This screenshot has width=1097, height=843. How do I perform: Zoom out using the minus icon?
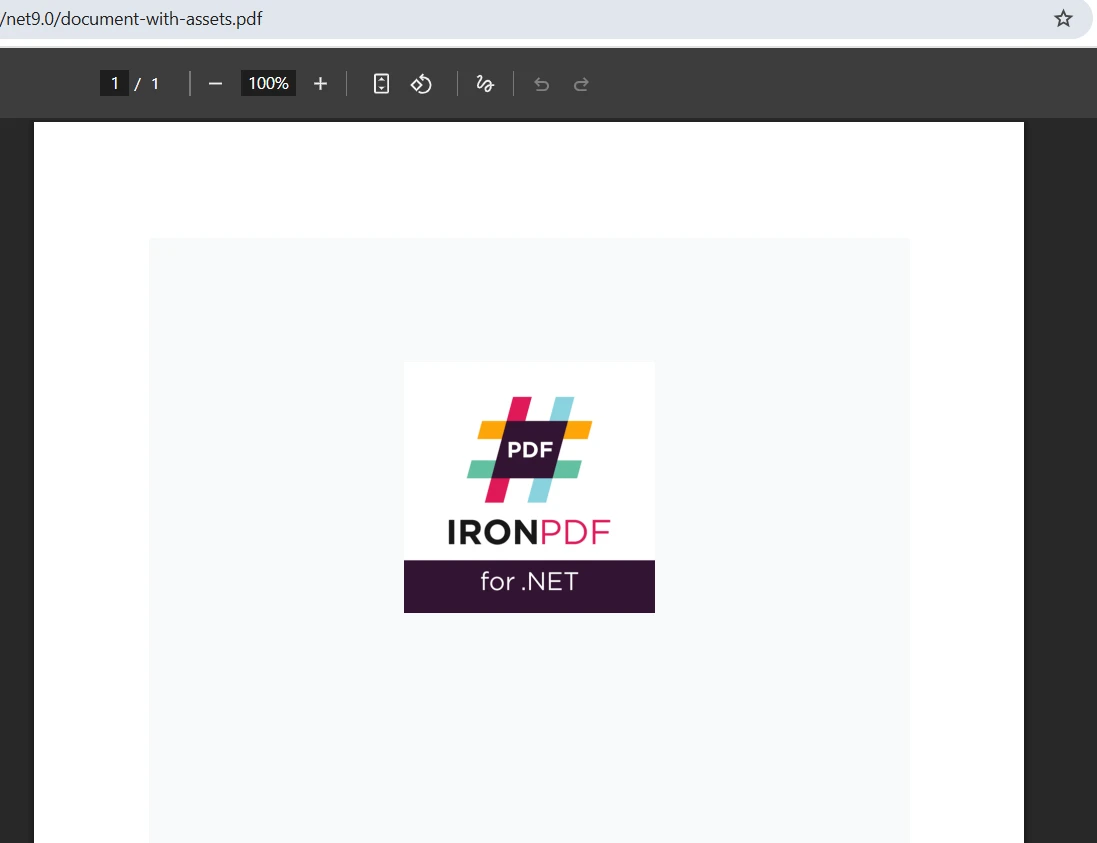(x=215, y=83)
